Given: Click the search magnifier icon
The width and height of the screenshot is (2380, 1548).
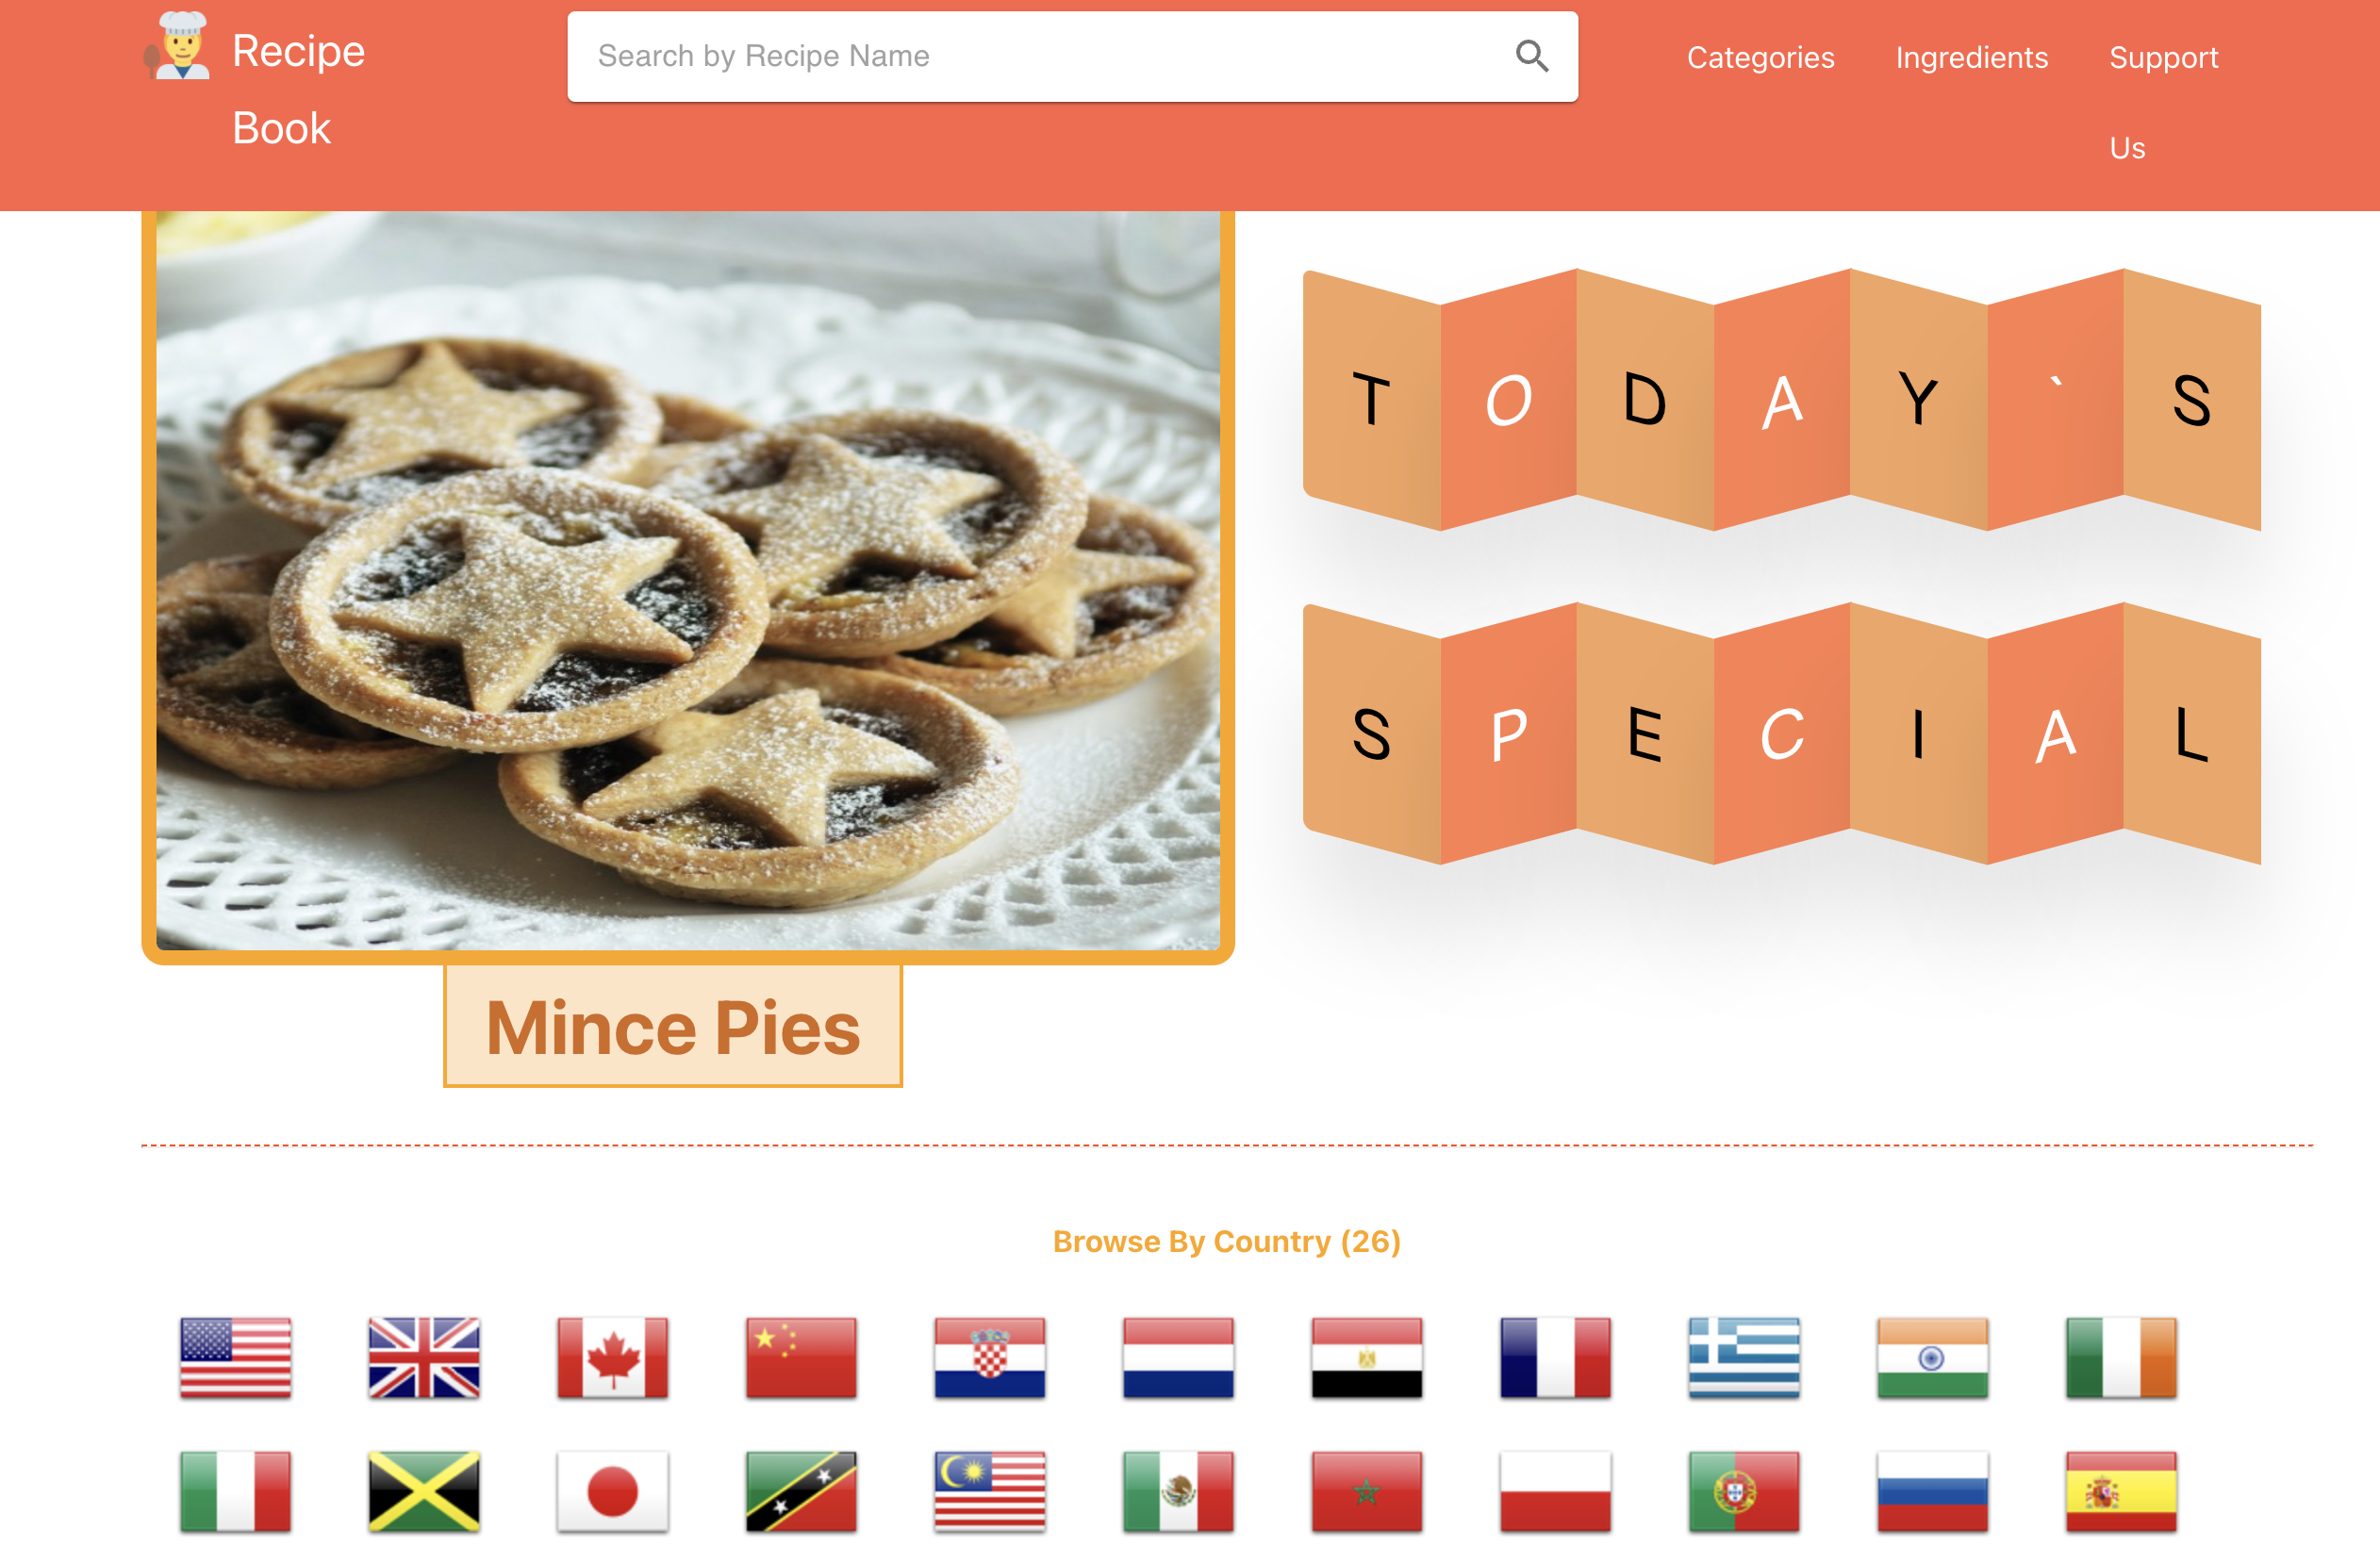Looking at the screenshot, I should (1531, 56).
